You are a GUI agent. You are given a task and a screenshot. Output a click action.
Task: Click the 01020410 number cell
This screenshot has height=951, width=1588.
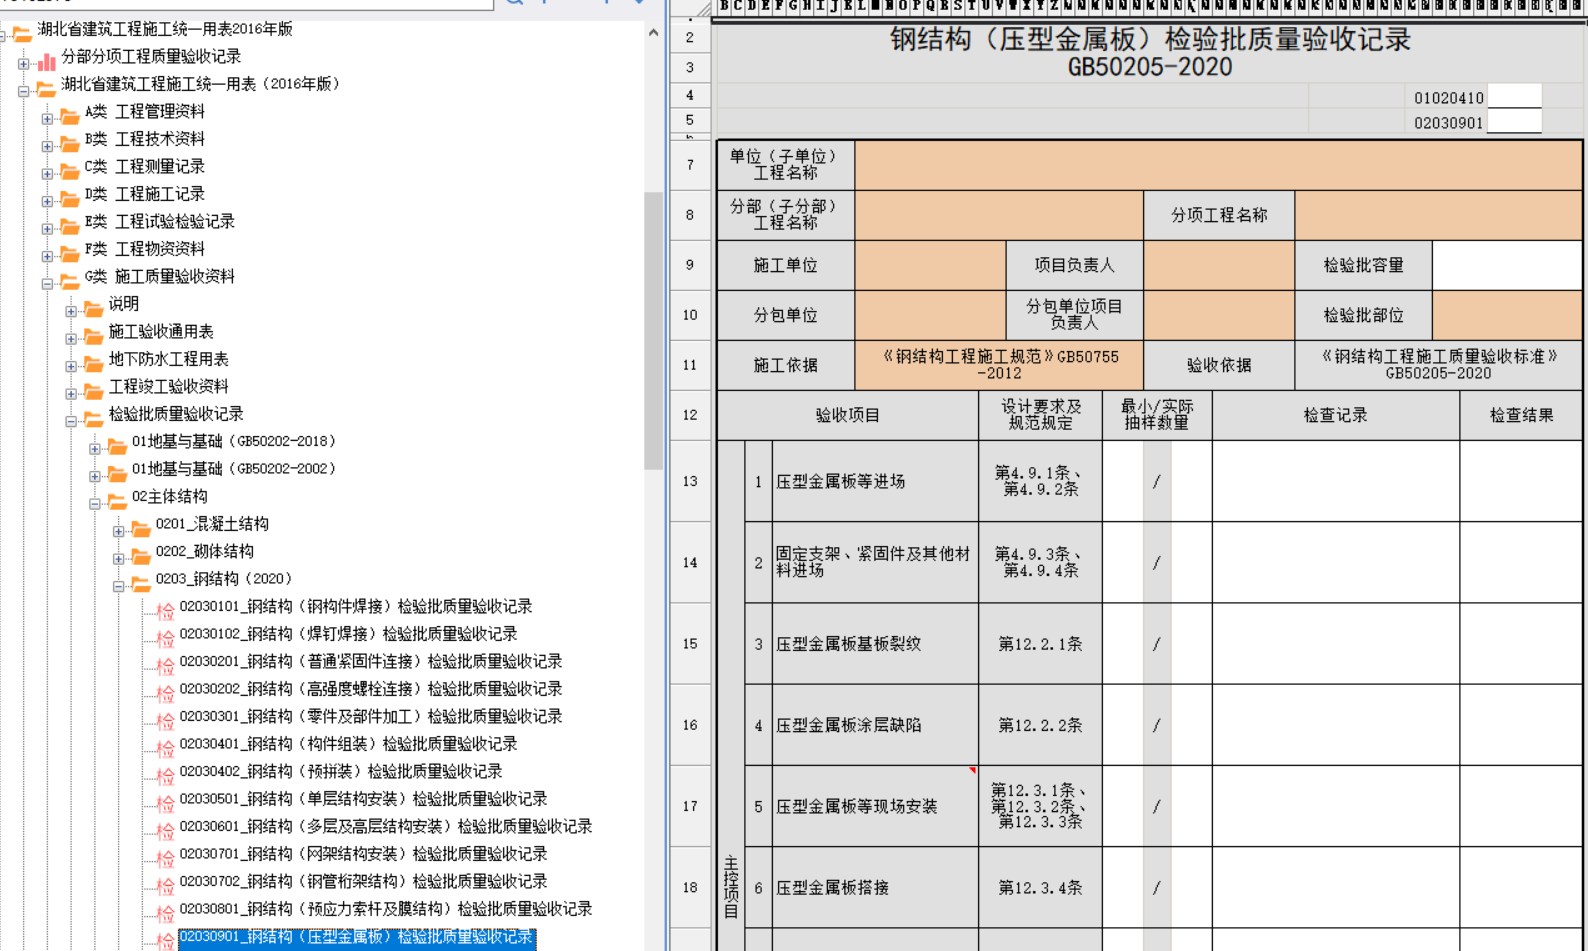[x=1448, y=97]
